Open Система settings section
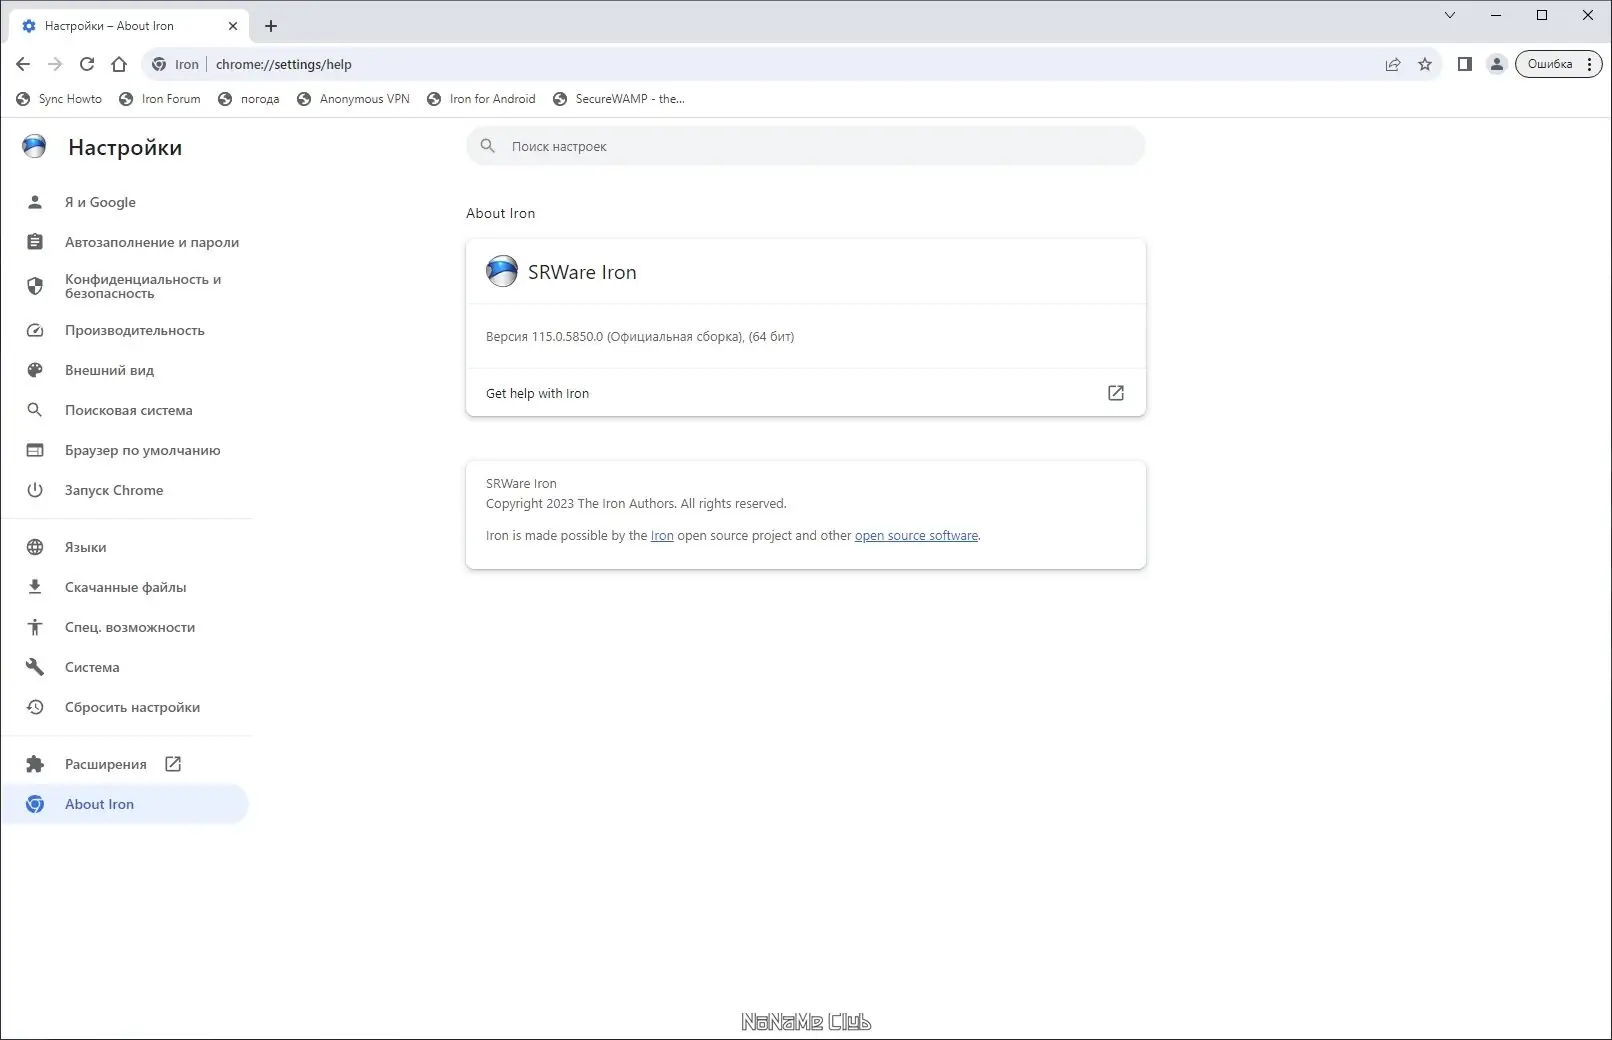This screenshot has height=1040, width=1612. [x=126, y=667]
